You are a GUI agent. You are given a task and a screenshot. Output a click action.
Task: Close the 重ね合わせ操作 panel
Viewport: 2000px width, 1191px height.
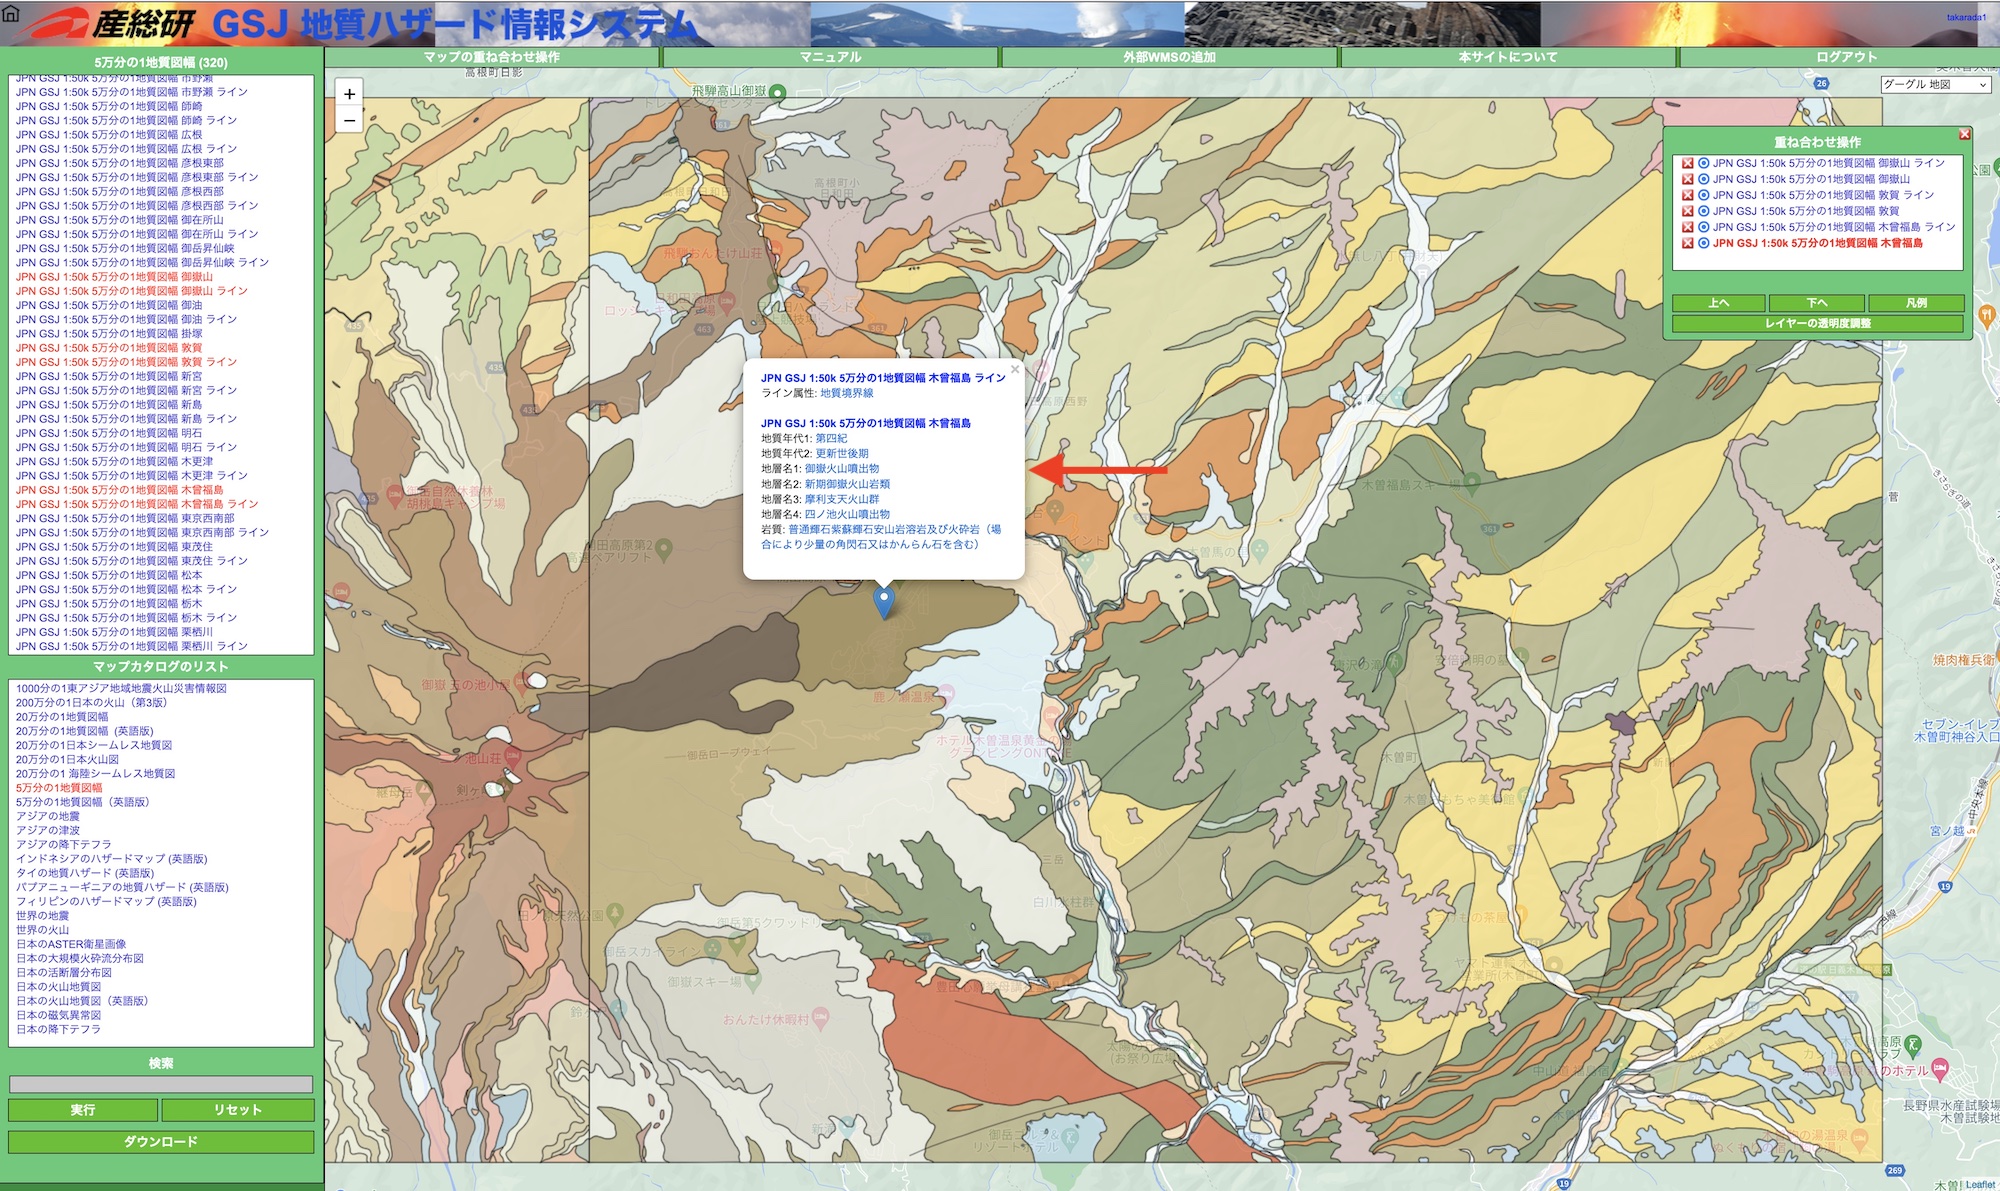pyautogui.click(x=1964, y=134)
